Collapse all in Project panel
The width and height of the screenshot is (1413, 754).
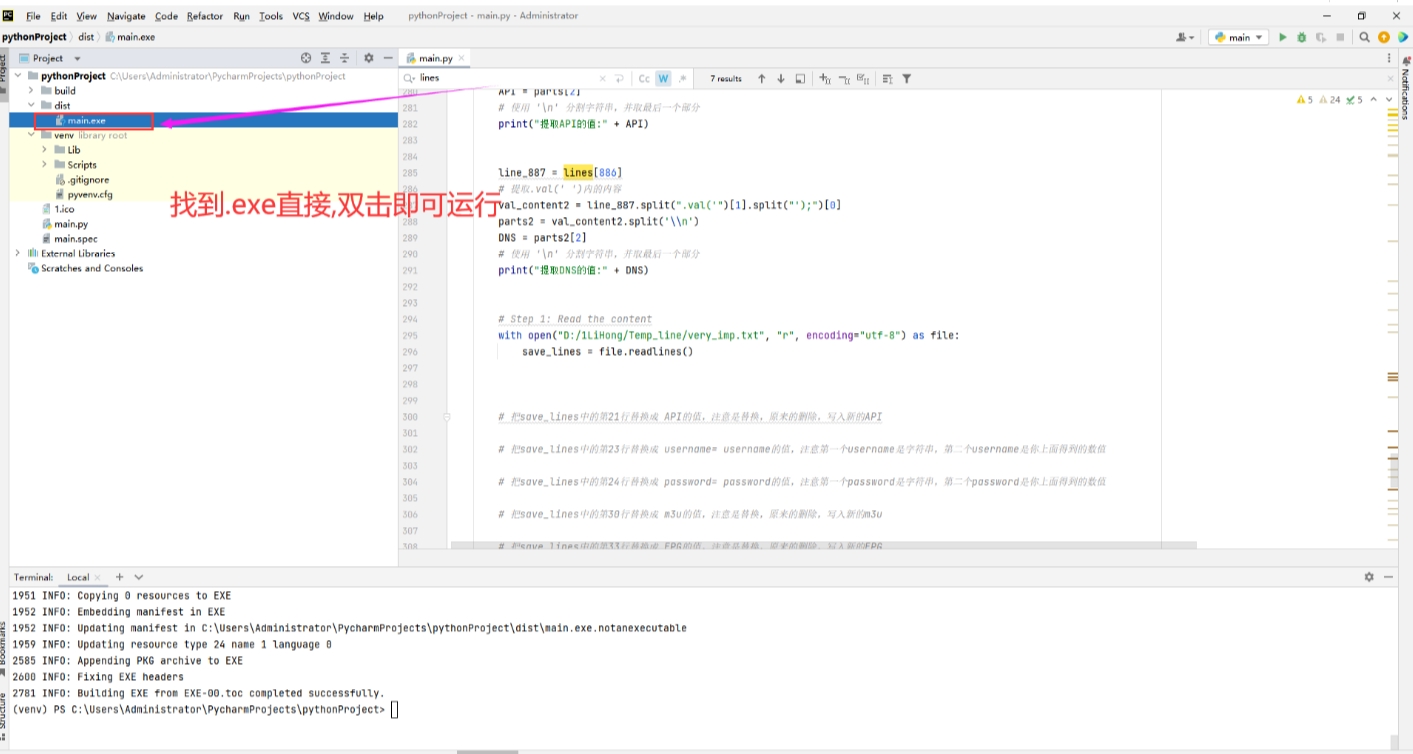coord(345,58)
